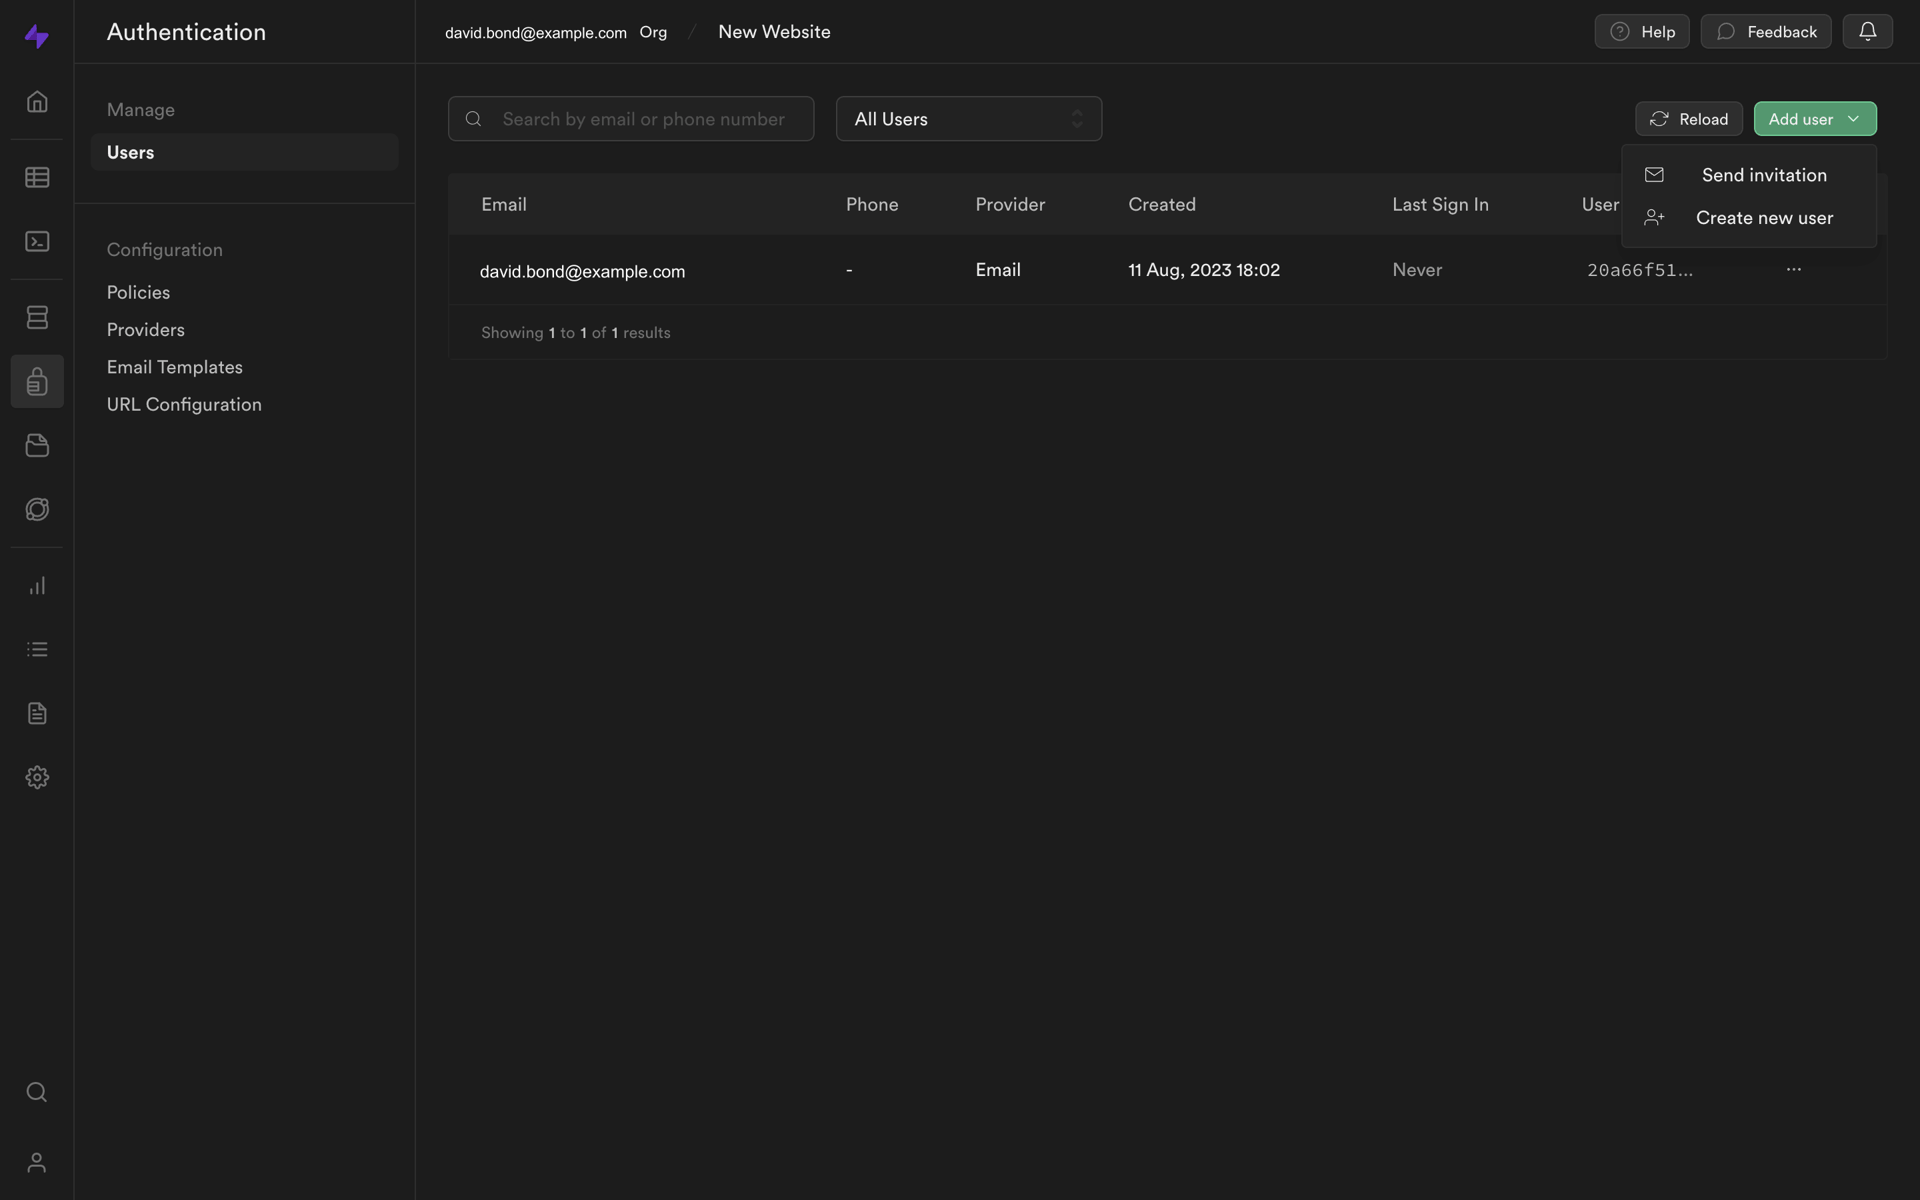The image size is (1920, 1200).
Task: Go to the Home icon in sidebar
Action: (x=37, y=102)
